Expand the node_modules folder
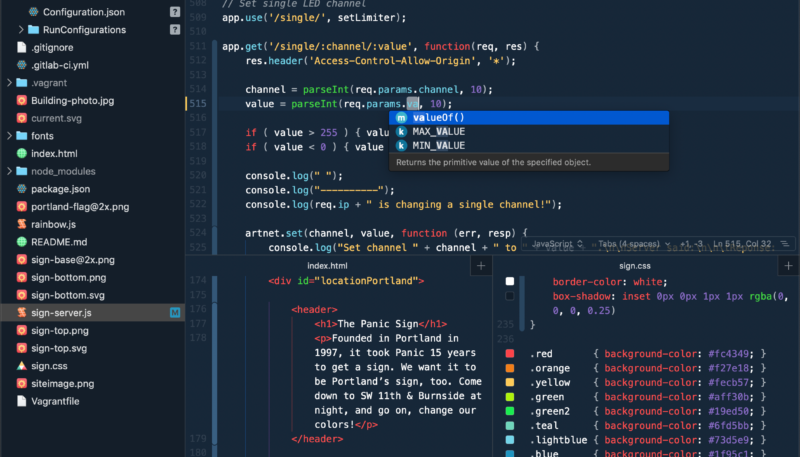Viewport: 800px width, 457px height. click(x=9, y=171)
